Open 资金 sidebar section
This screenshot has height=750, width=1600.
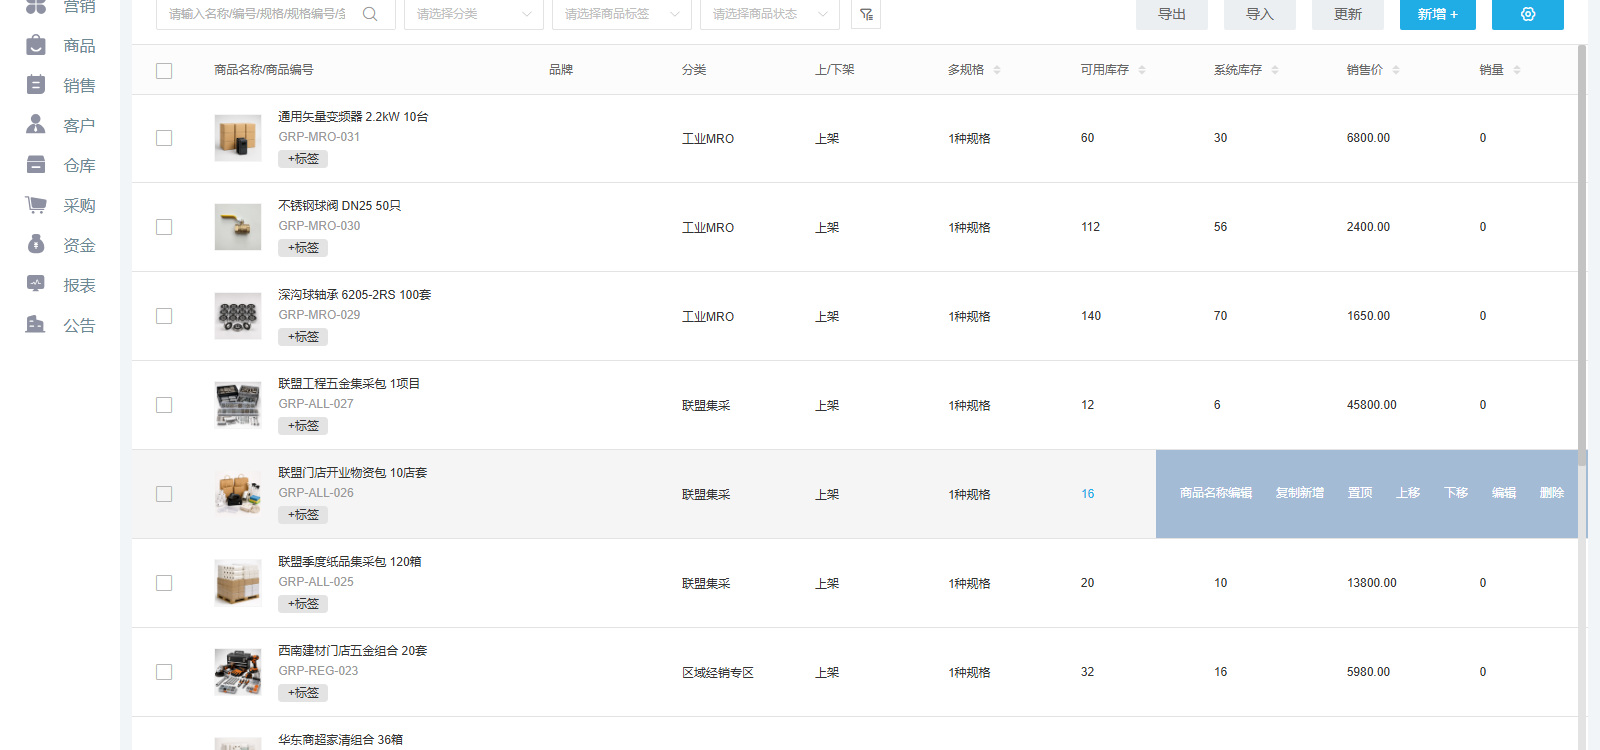[60, 246]
